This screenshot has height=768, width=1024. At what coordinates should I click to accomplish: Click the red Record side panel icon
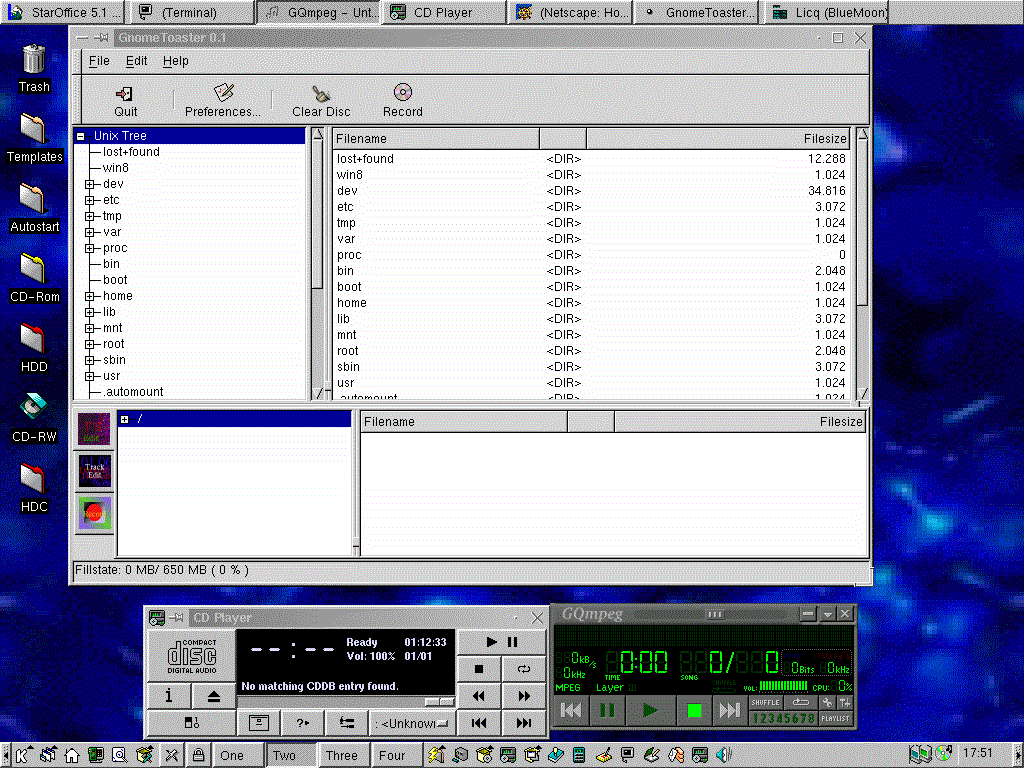pos(95,513)
